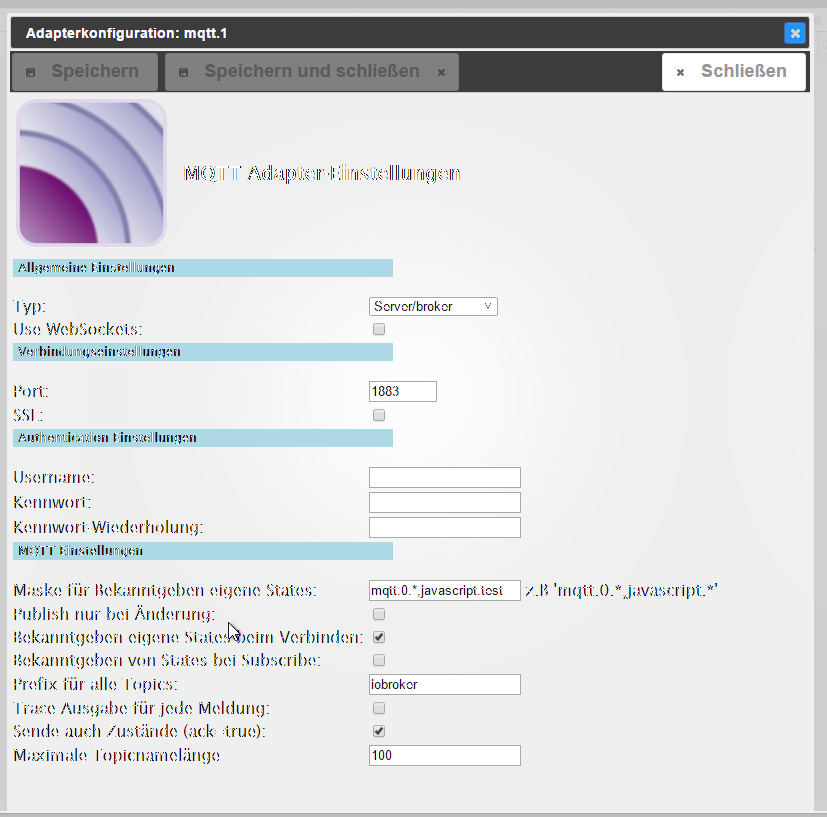Click the Allgemeine Einstellungen section header
This screenshot has height=817, width=827.
203,268
